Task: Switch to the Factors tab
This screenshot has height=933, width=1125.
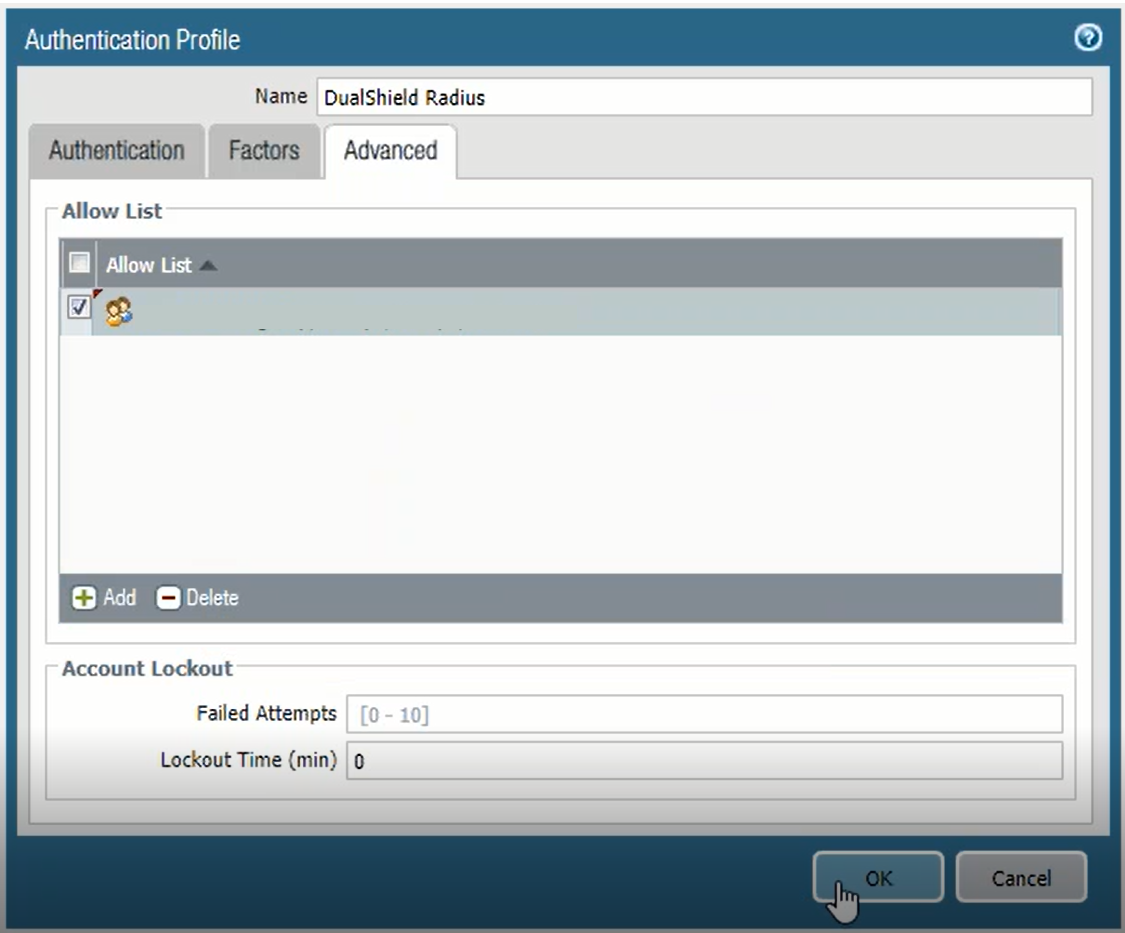Action: (x=264, y=151)
